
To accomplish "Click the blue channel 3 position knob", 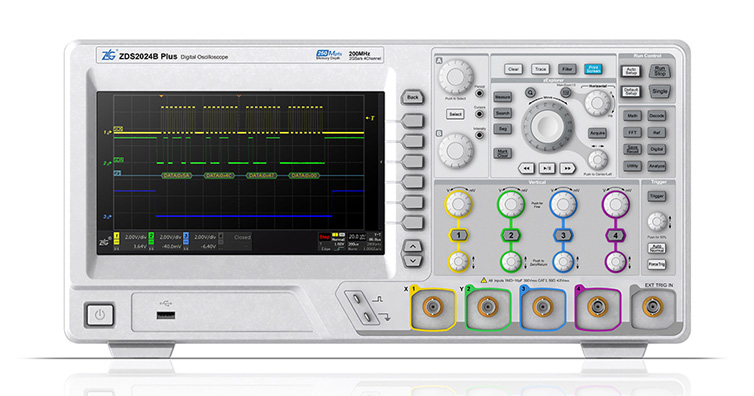I will pyautogui.click(x=563, y=262).
